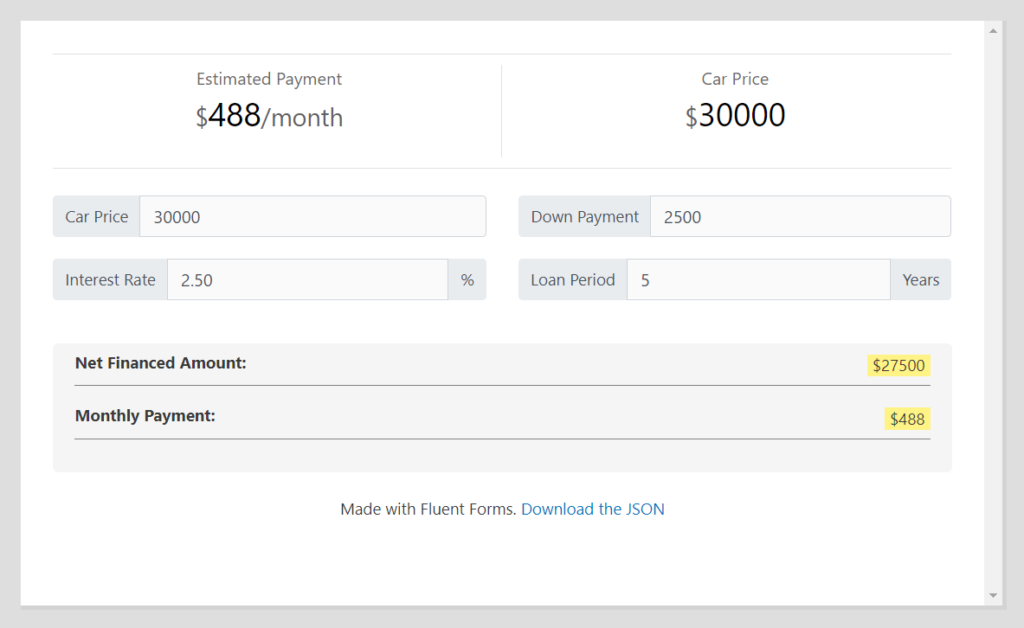Viewport: 1024px width, 628px height.
Task: Click the Net Financed Amount row heading
Action: (160, 363)
